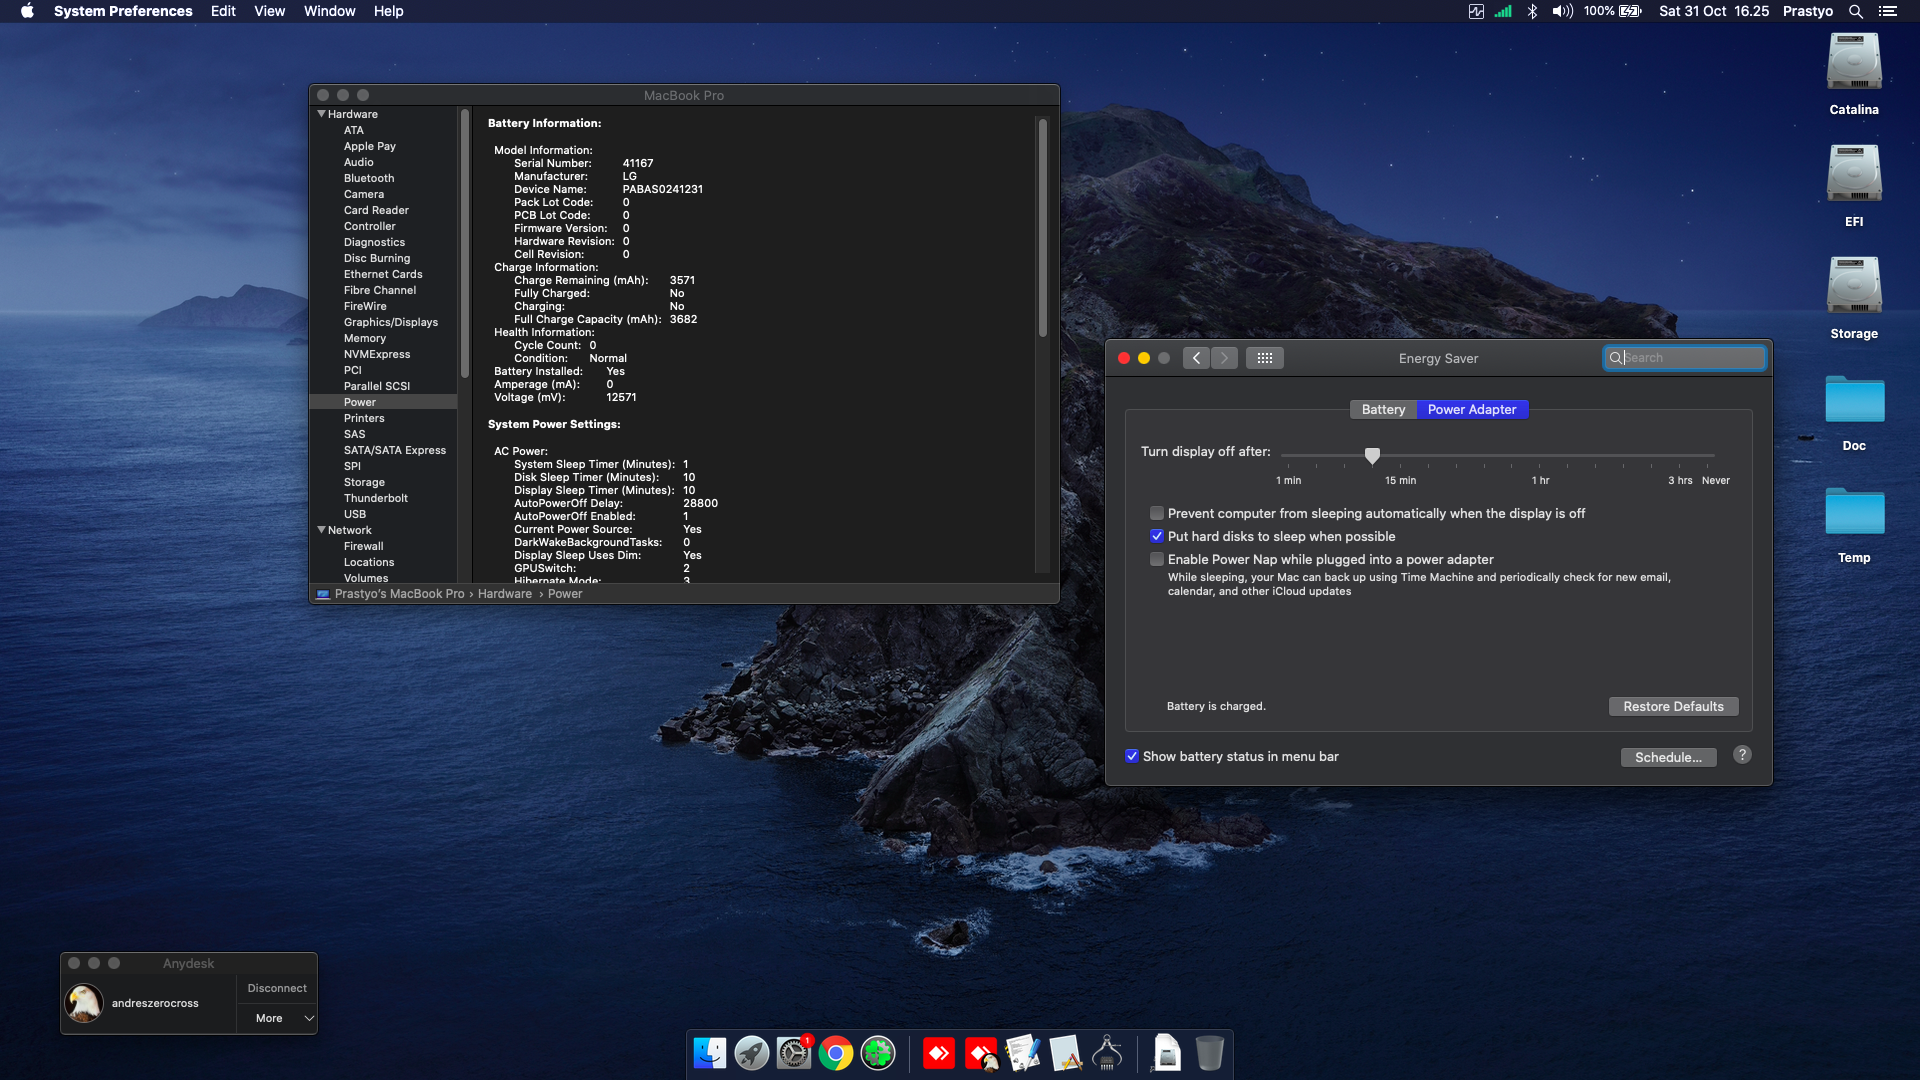Screen dimensions: 1920x1080
Task: Open the View menu
Action: coord(269,11)
